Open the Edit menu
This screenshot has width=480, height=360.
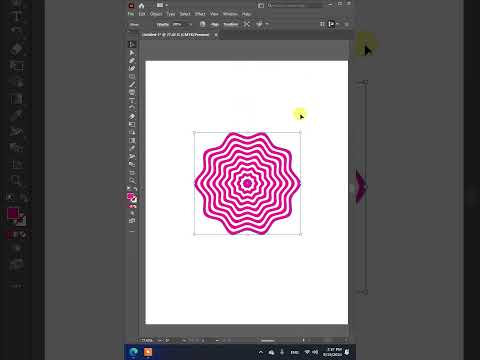(x=142, y=14)
